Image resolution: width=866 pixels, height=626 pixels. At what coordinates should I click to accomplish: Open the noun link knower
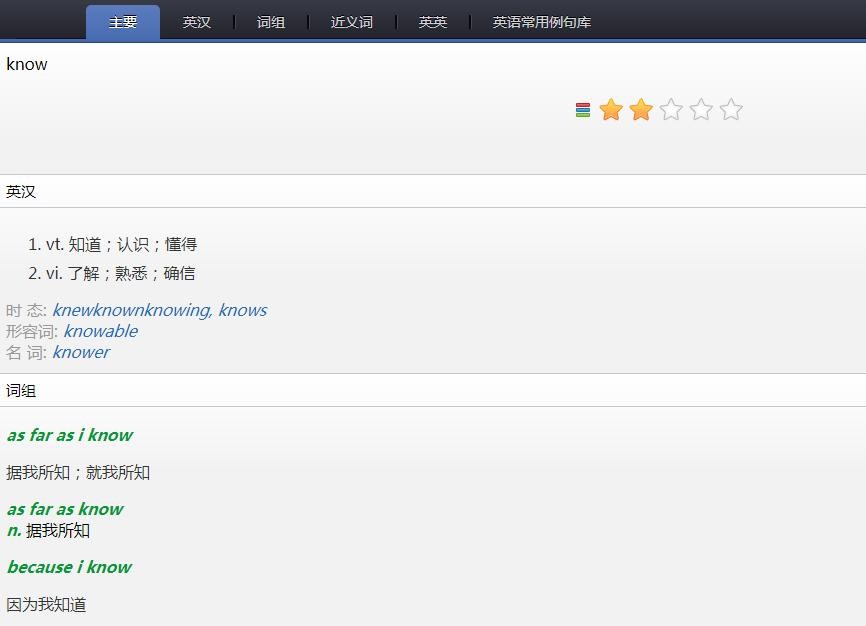coord(81,352)
